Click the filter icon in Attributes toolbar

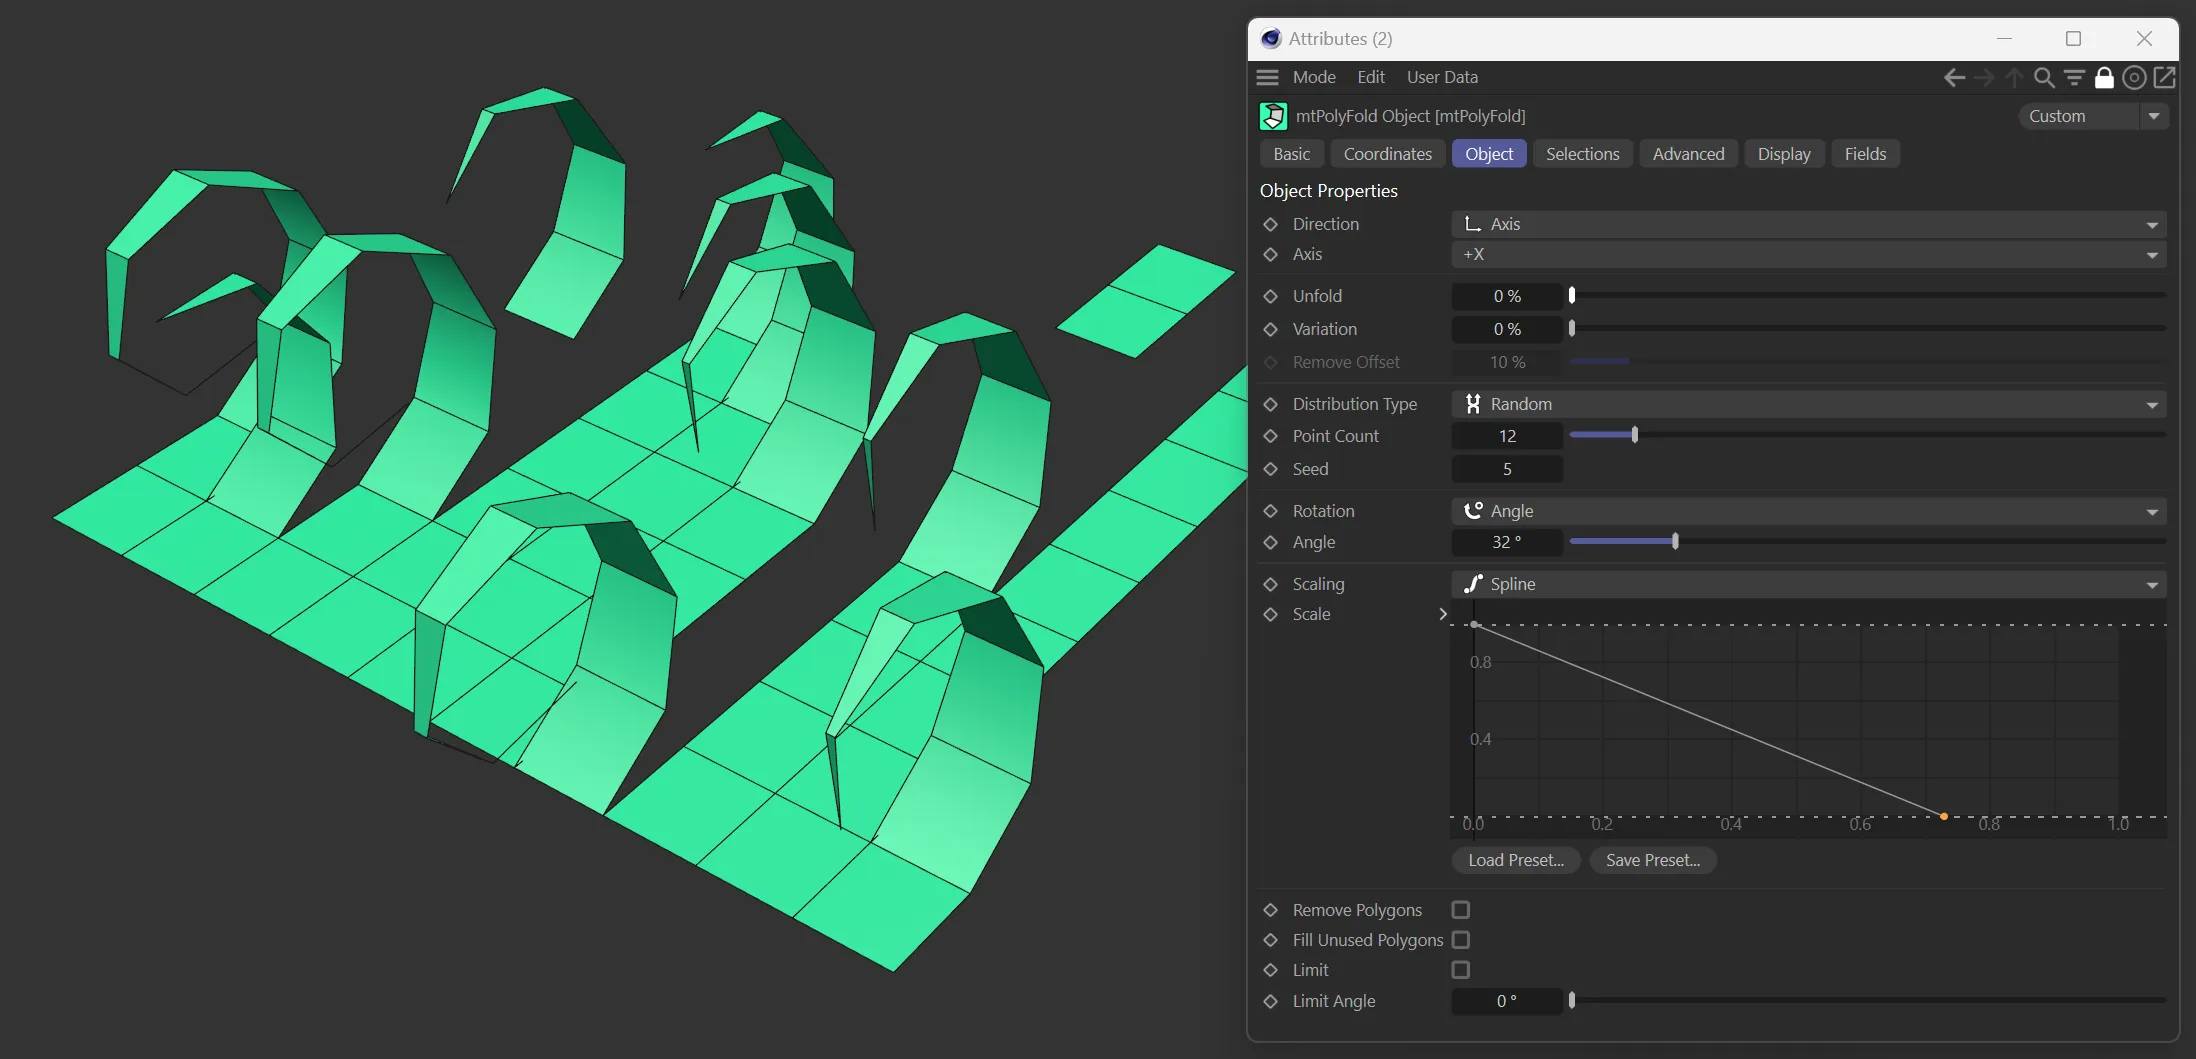click(x=2074, y=78)
